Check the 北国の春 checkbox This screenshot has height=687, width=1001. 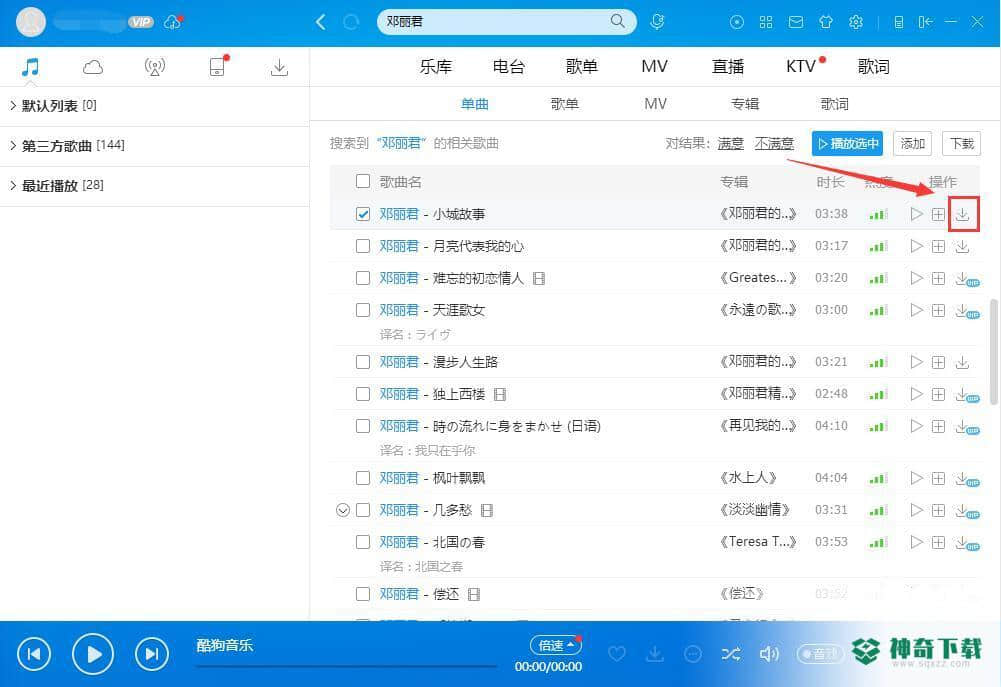(363, 542)
